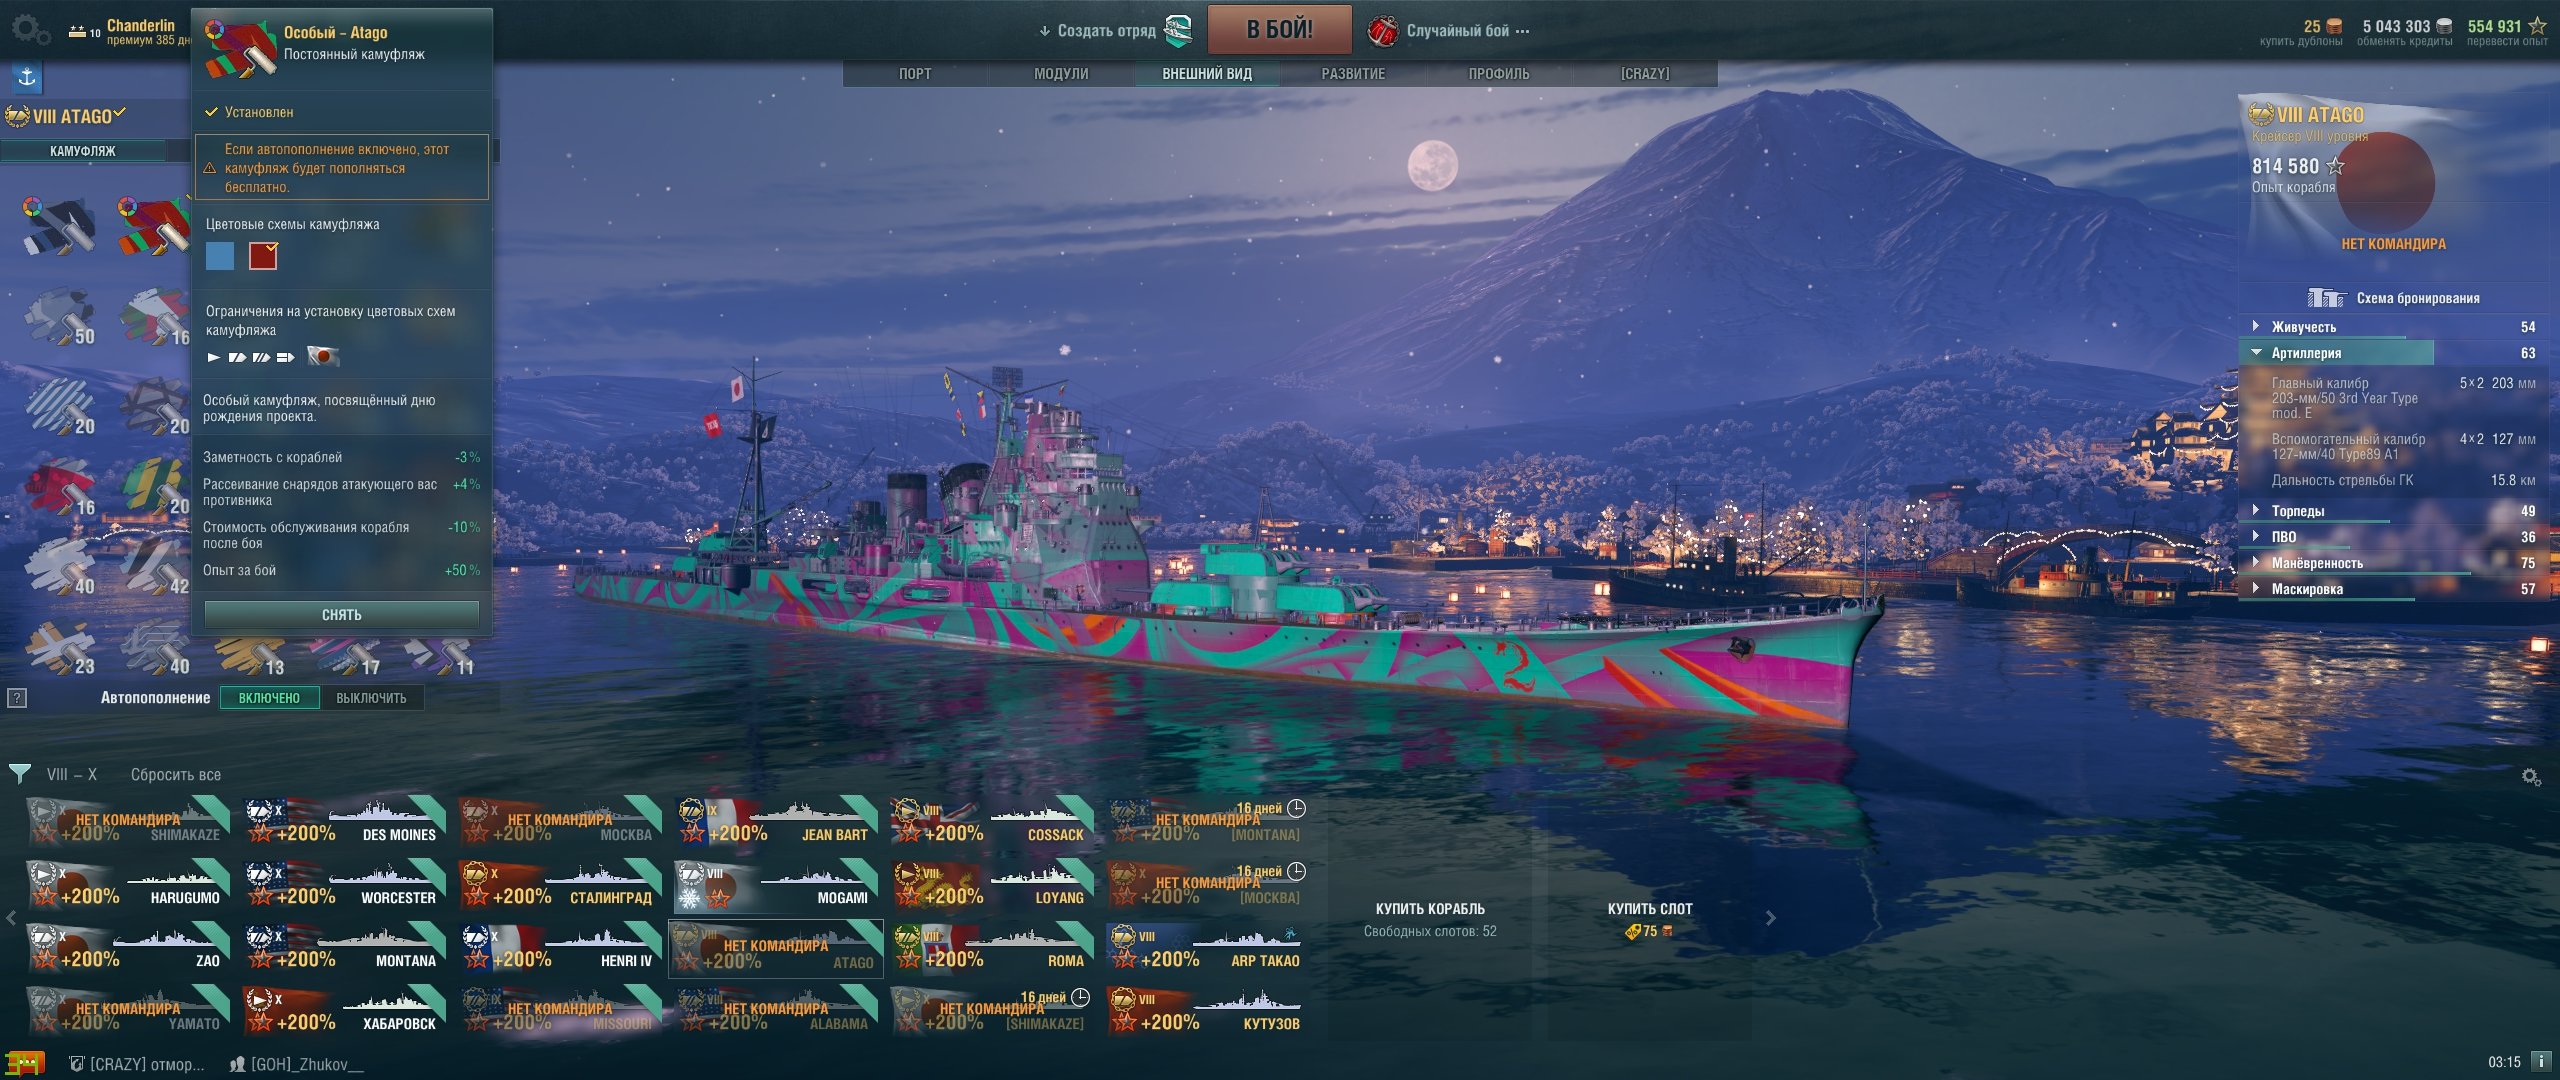
Task: Click the info icon in the bottom-right corner
Action: tap(2540, 1061)
